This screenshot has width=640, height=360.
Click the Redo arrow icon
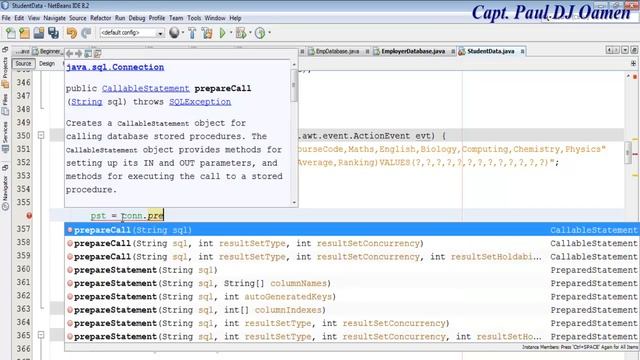click(86, 33)
